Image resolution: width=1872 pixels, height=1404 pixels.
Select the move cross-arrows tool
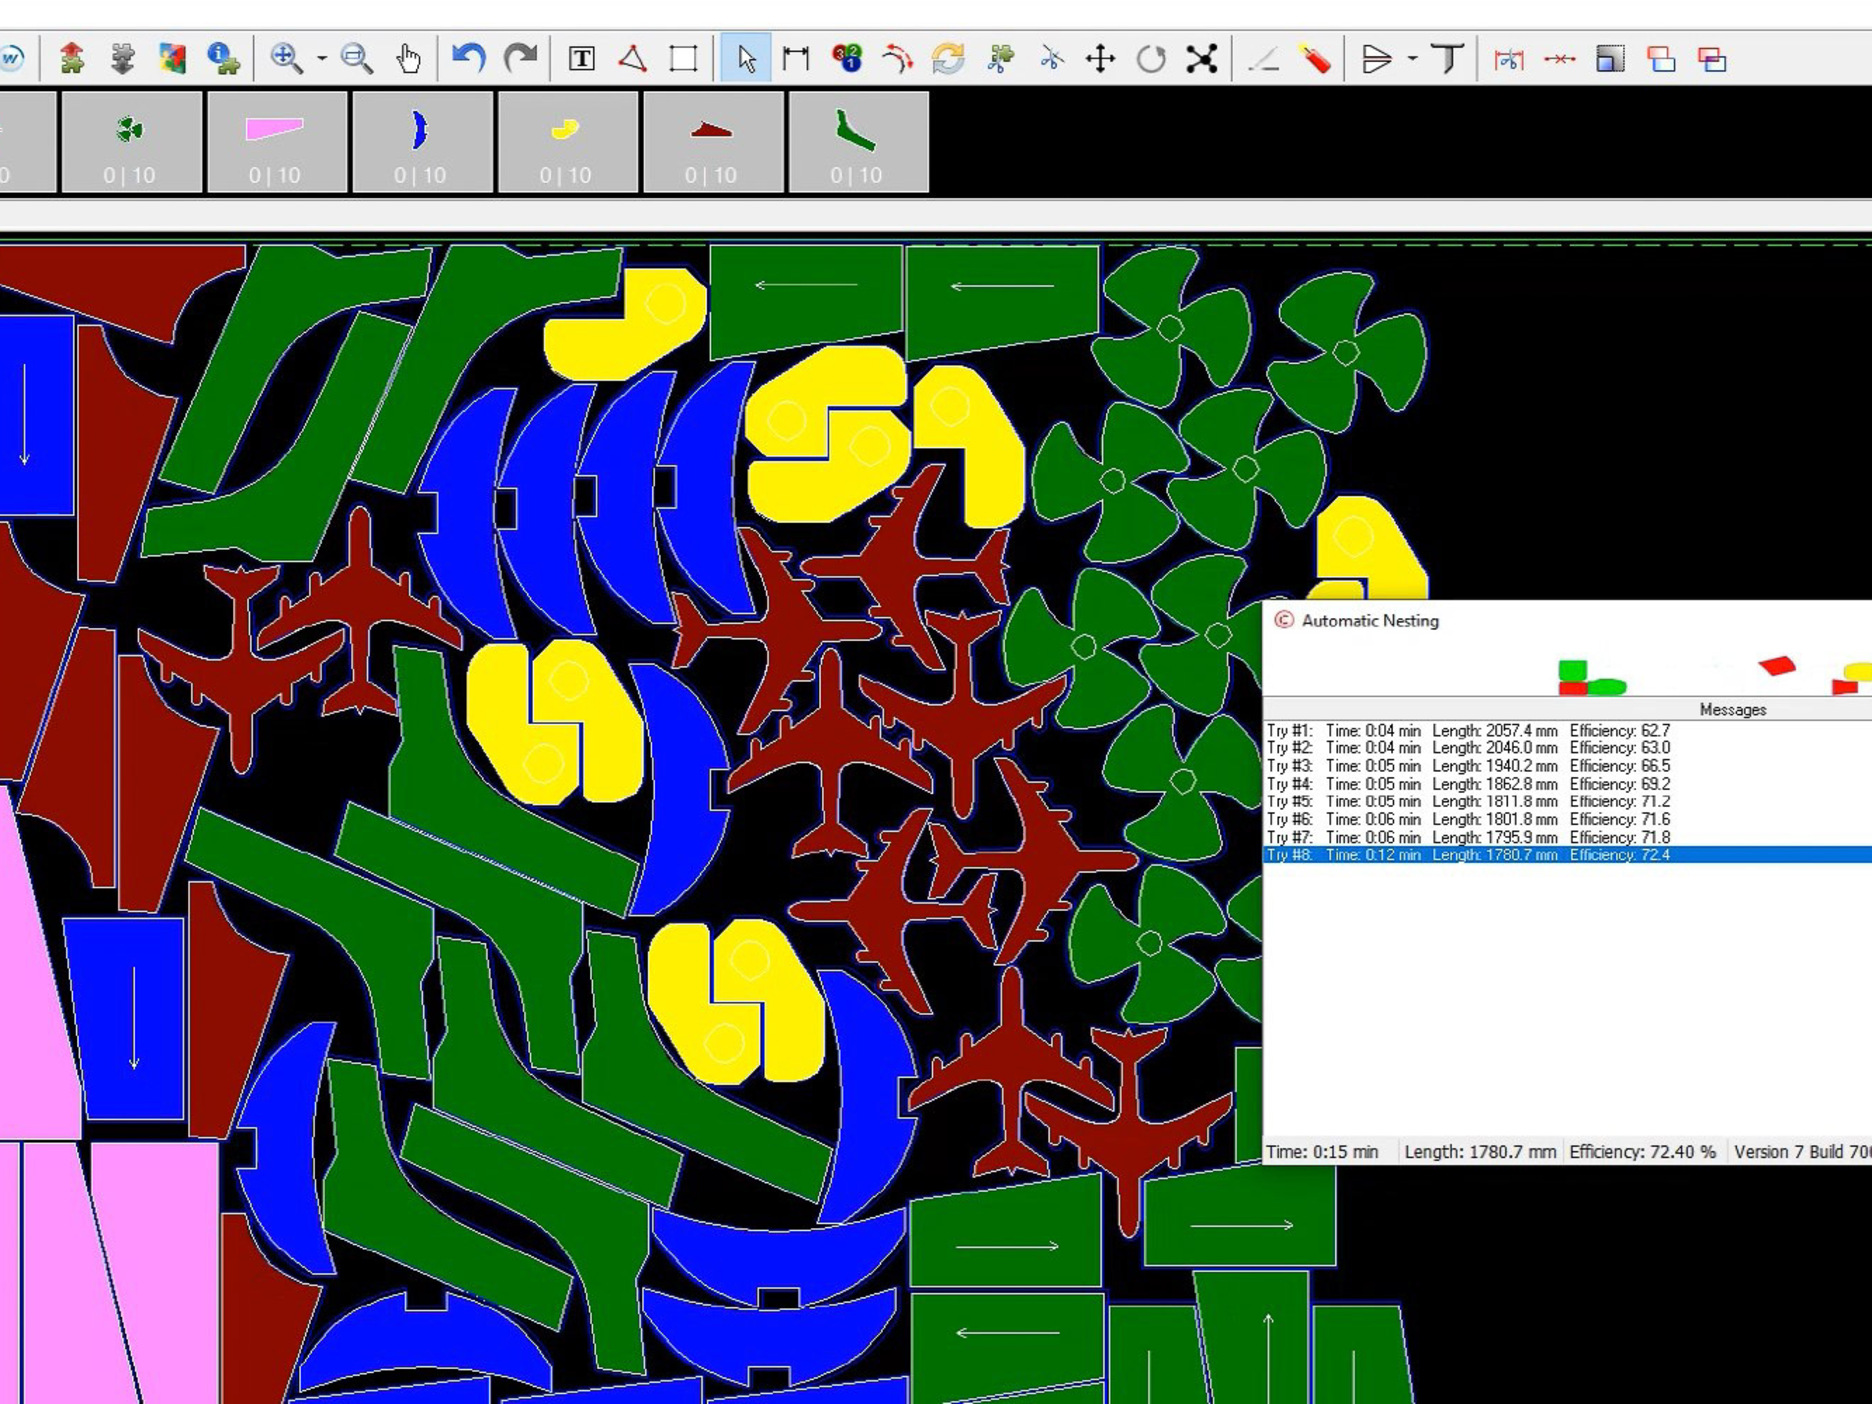[x=1100, y=59]
